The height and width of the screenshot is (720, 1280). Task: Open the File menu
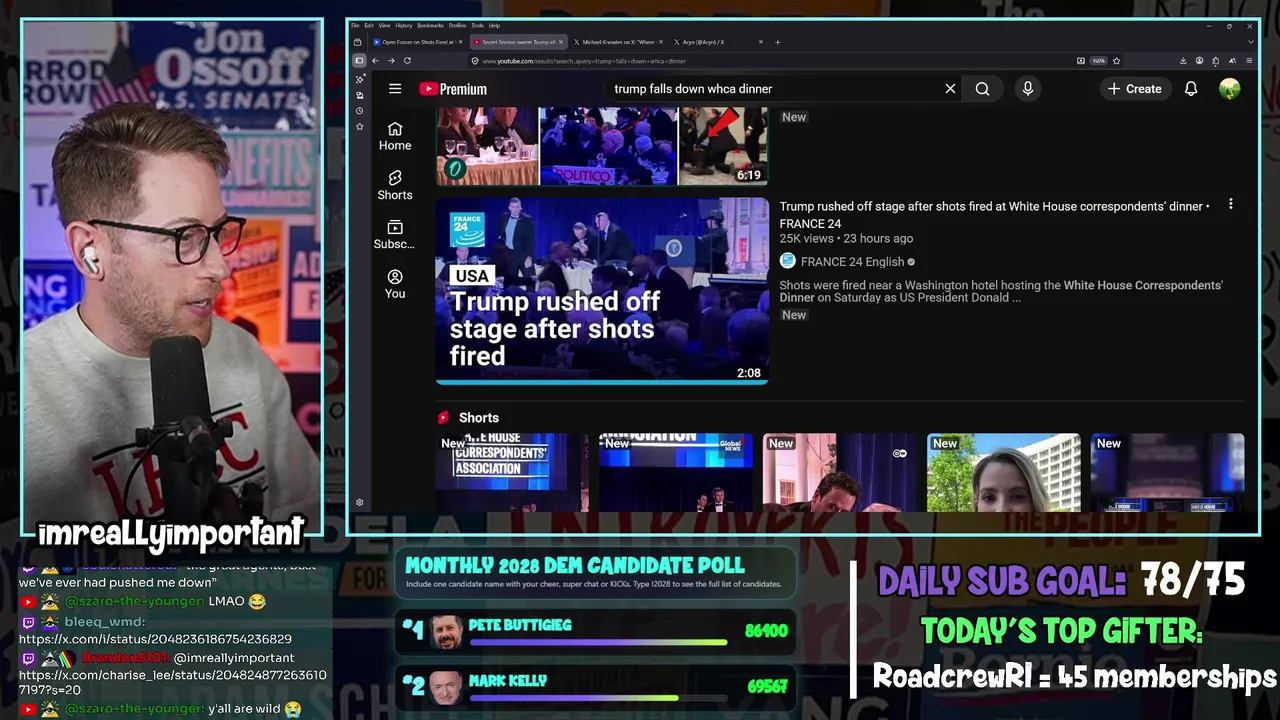pos(356,25)
